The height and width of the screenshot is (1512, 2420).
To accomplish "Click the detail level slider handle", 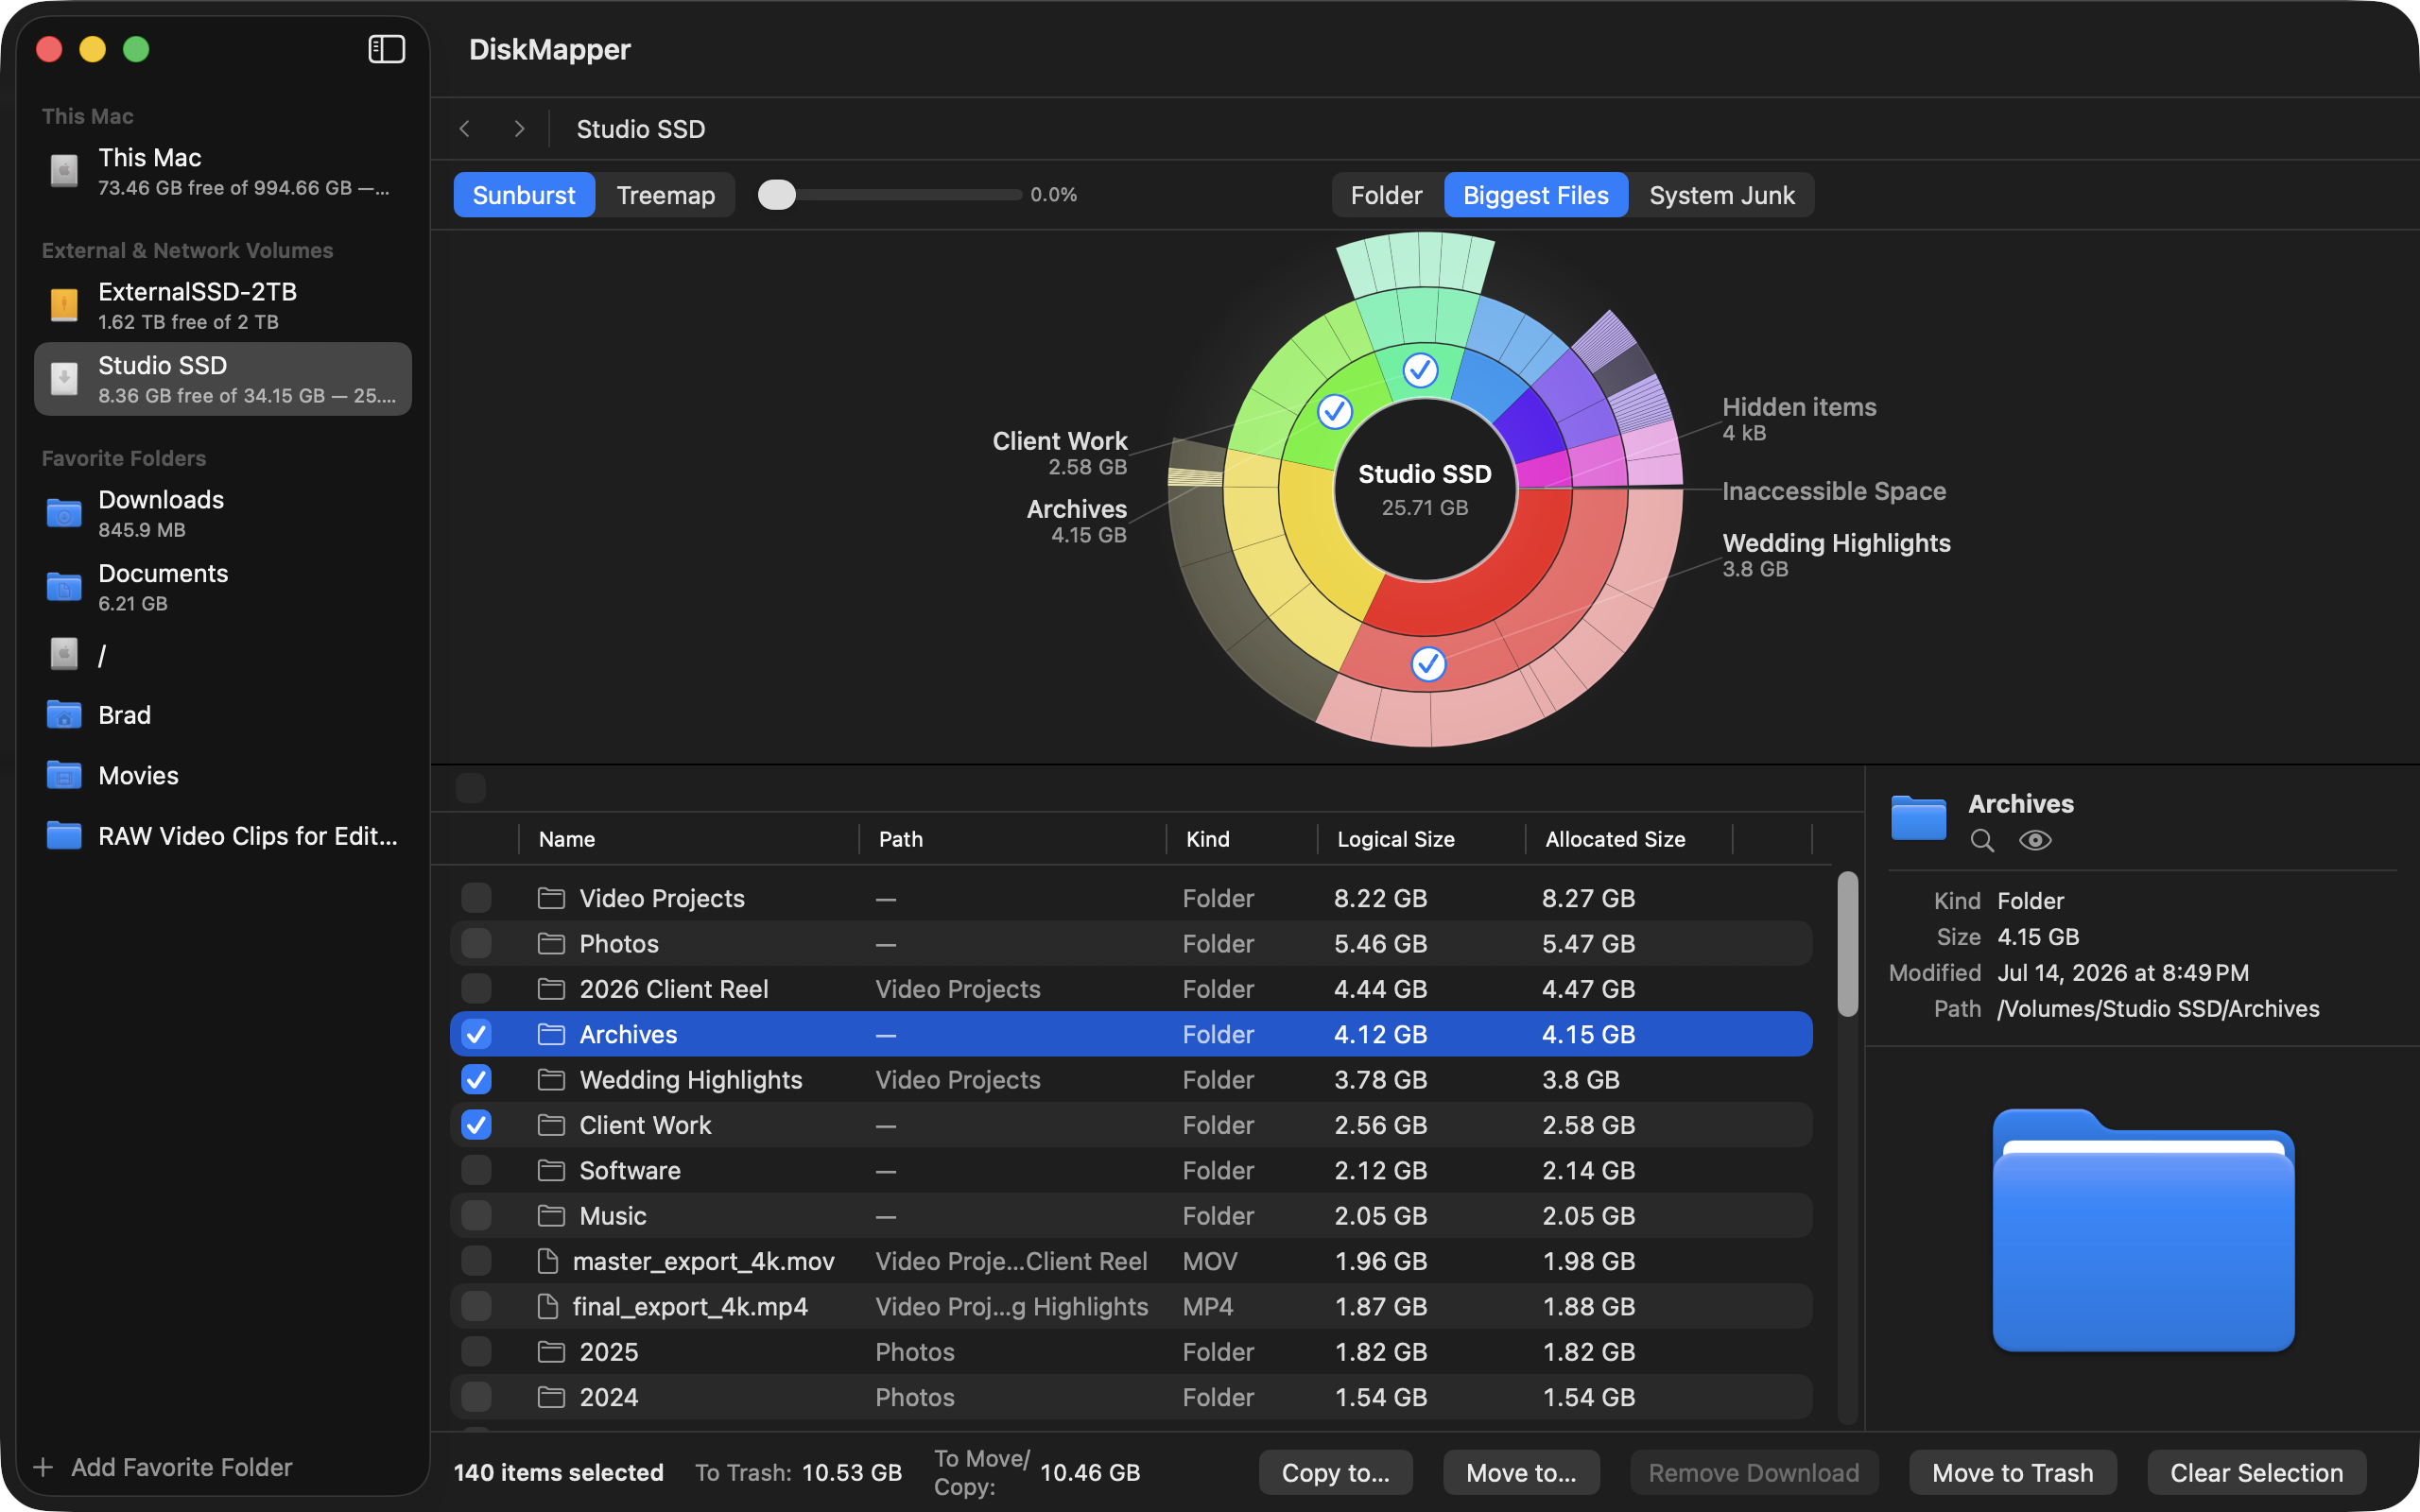I will coord(777,195).
